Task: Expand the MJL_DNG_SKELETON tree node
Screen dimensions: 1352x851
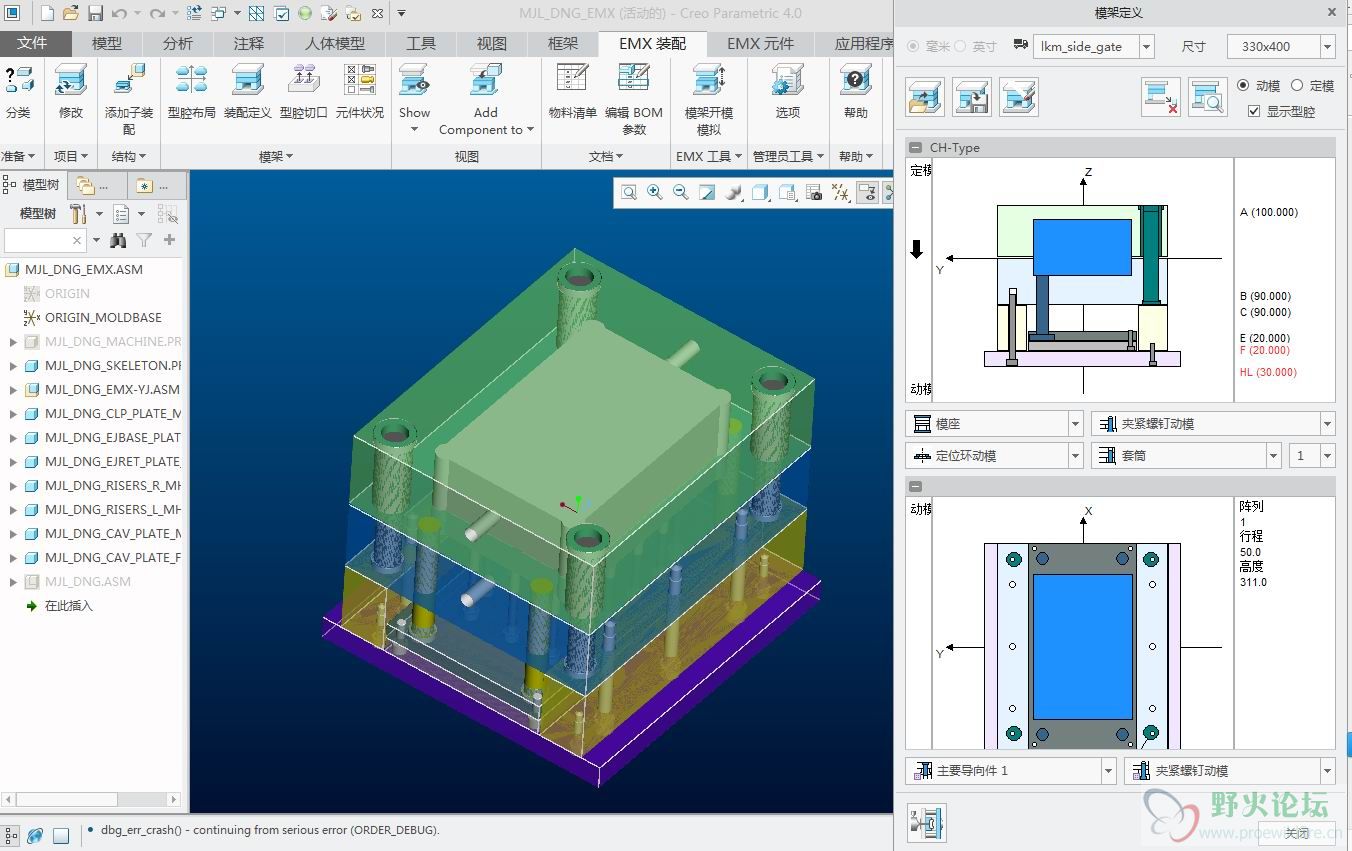Action: 13,366
